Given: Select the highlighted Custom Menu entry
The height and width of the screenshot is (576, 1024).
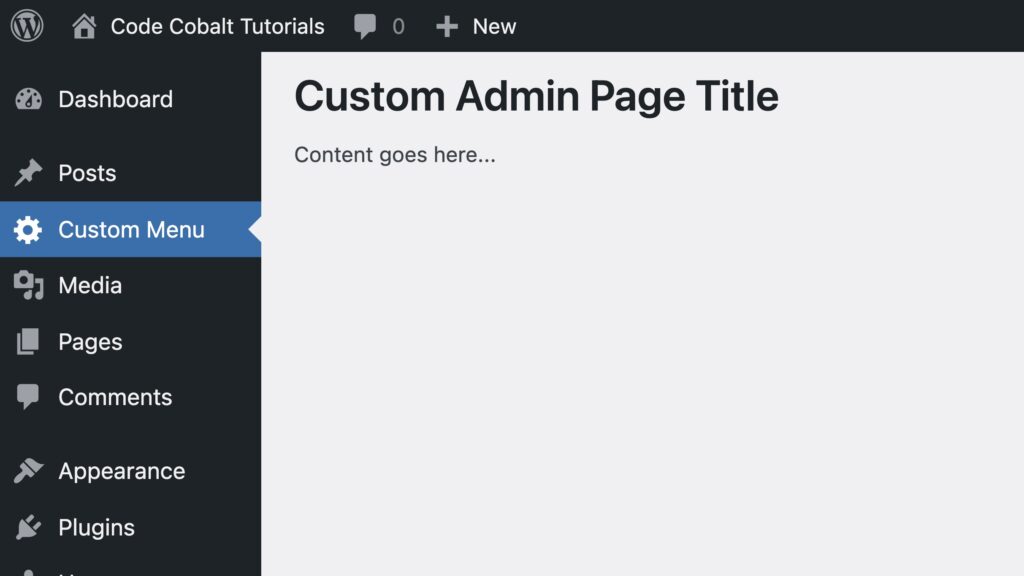Looking at the screenshot, I should [x=131, y=229].
